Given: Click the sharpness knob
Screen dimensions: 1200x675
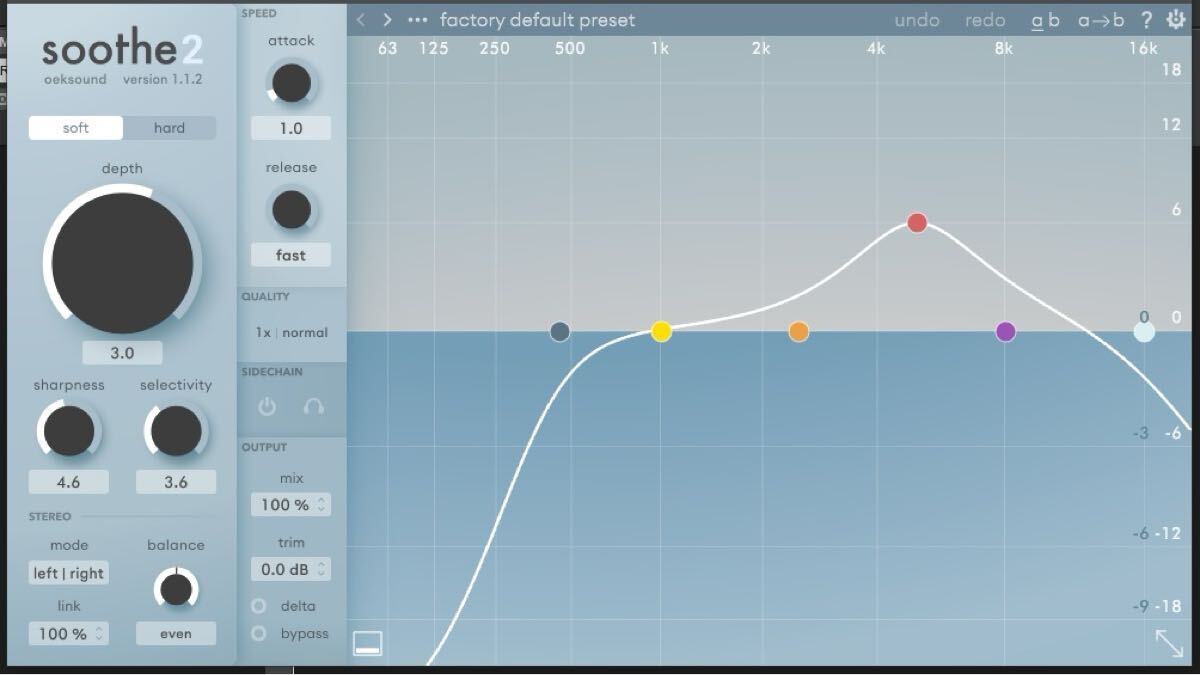Looking at the screenshot, I should 69,431.
